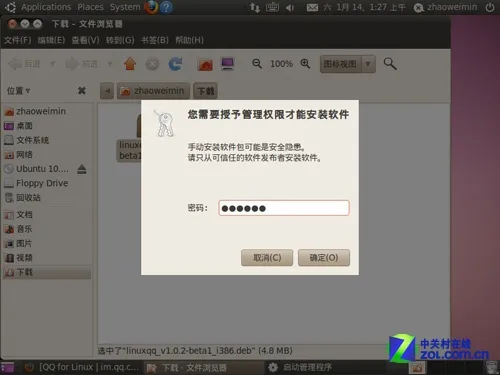500x375 pixels.
Task: Click the 密码 password input field
Action: pos(284,208)
